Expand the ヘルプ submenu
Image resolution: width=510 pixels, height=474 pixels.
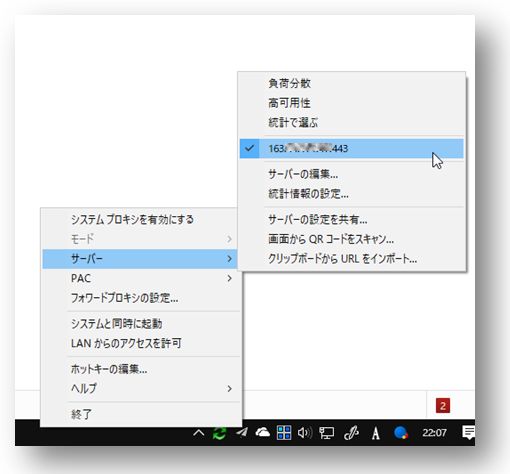(140, 388)
